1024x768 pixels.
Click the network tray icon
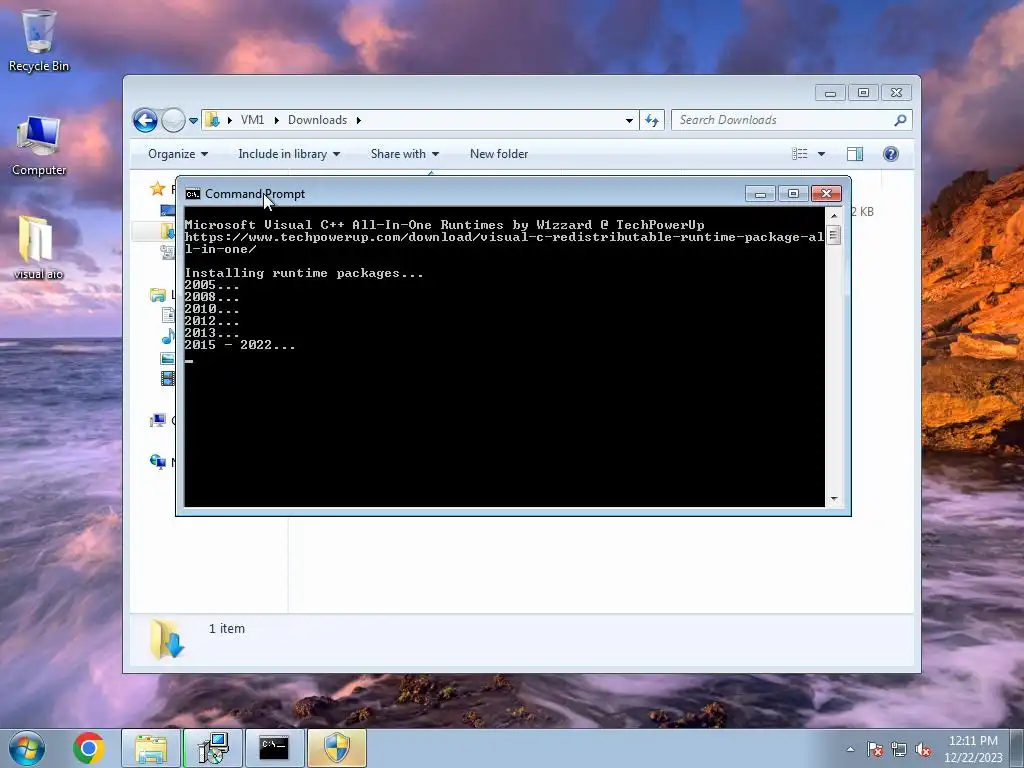(899, 750)
